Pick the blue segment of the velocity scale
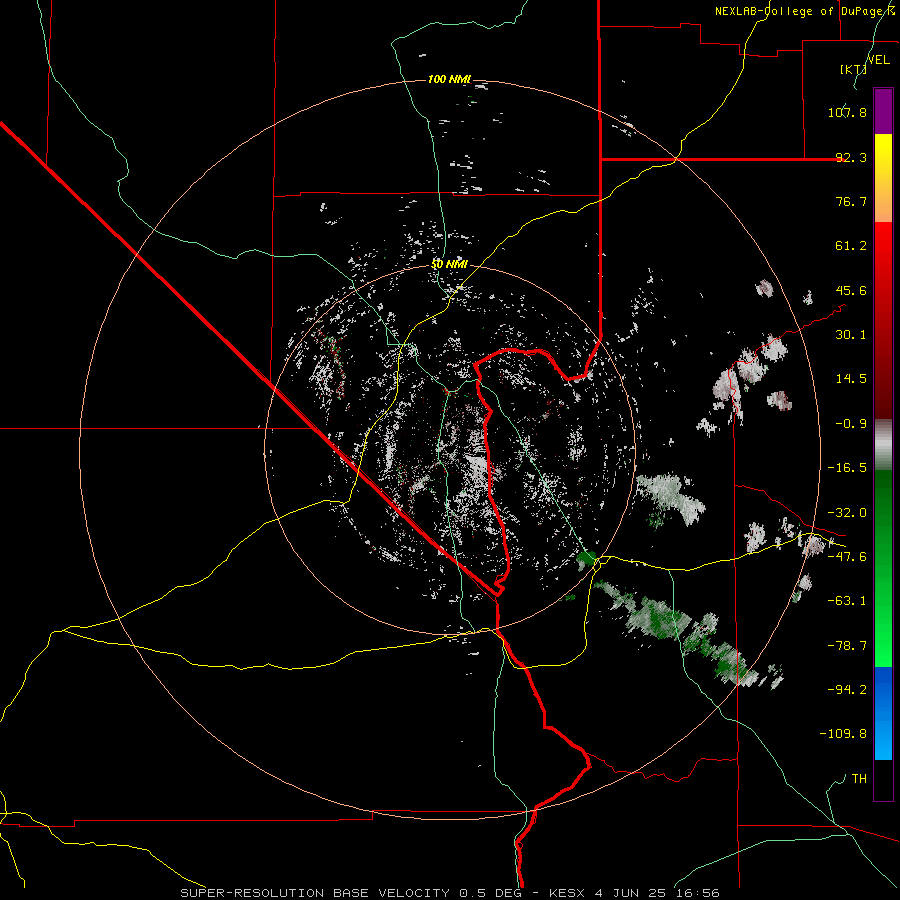The height and width of the screenshot is (900, 900). [883, 713]
